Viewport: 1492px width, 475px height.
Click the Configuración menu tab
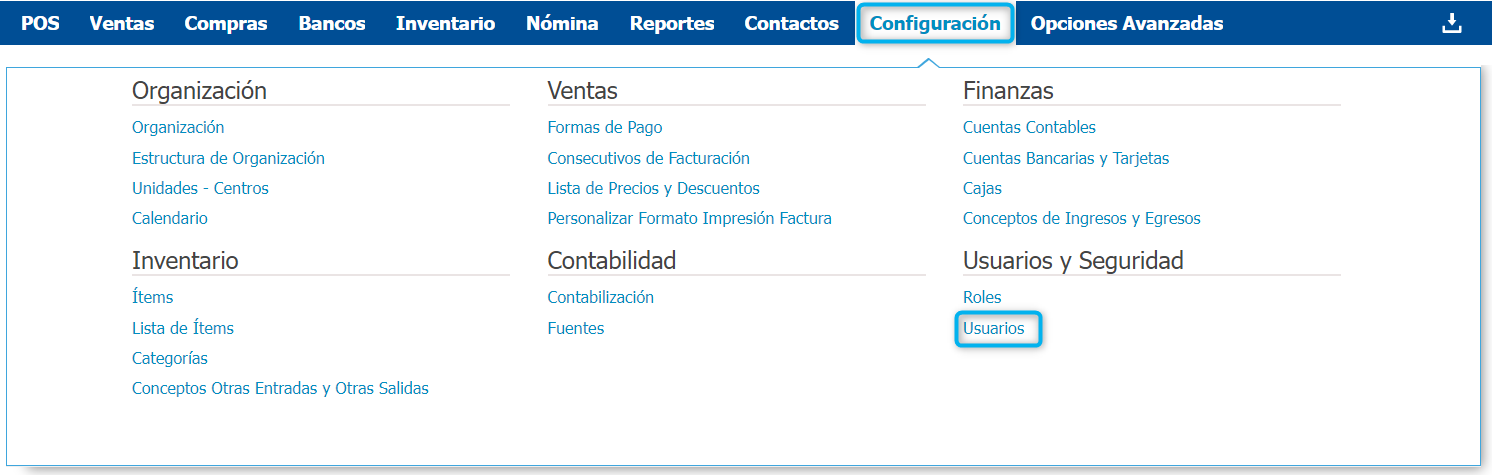click(x=935, y=23)
